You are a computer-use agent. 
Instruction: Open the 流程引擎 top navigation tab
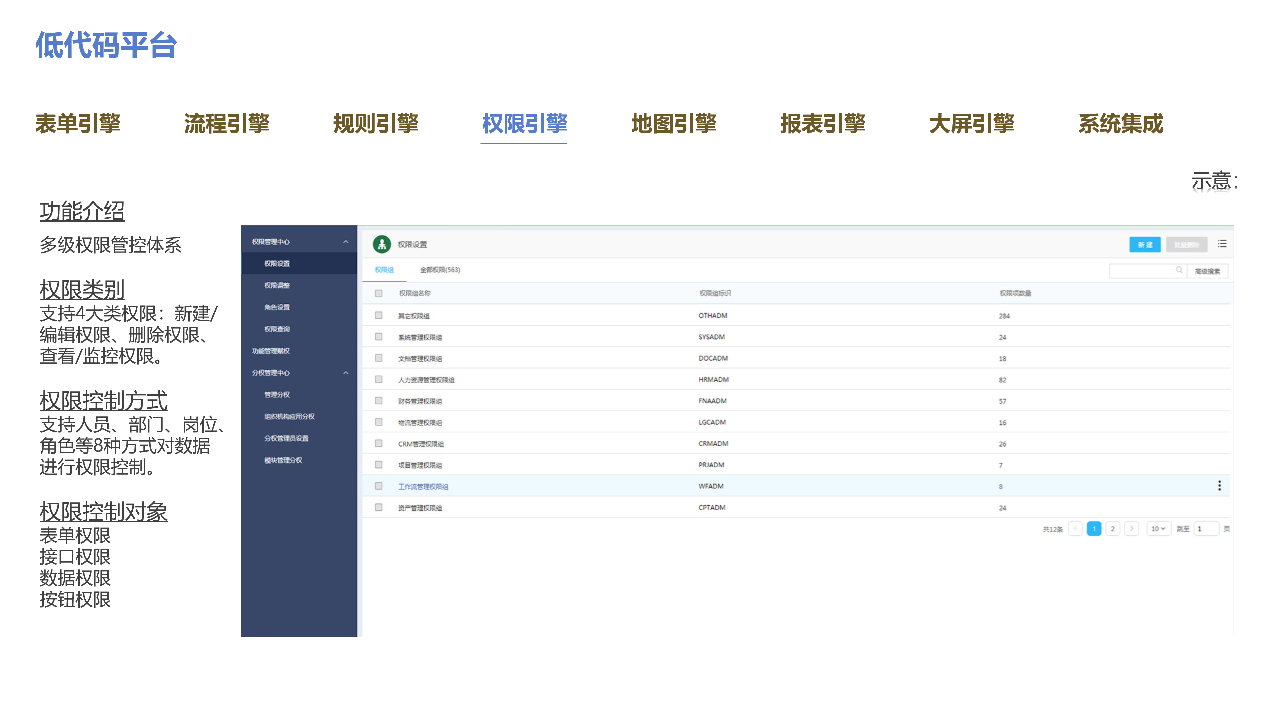pos(227,124)
